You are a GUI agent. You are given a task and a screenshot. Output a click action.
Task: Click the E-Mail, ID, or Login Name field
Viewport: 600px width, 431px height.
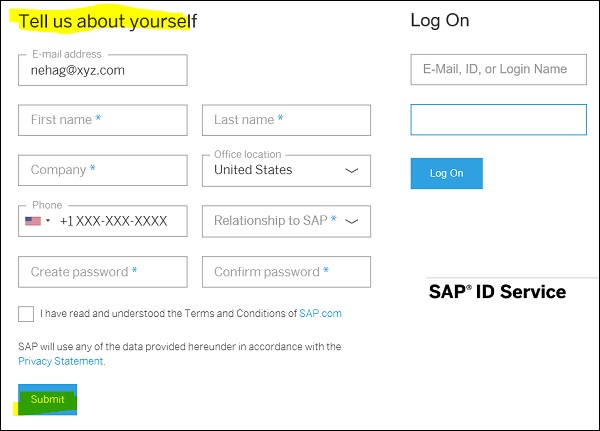pyautogui.click(x=498, y=69)
